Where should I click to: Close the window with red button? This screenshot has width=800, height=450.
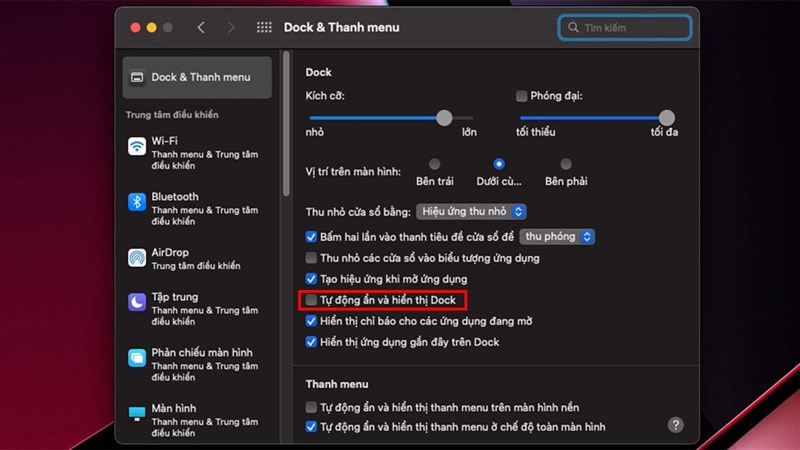click(x=135, y=28)
